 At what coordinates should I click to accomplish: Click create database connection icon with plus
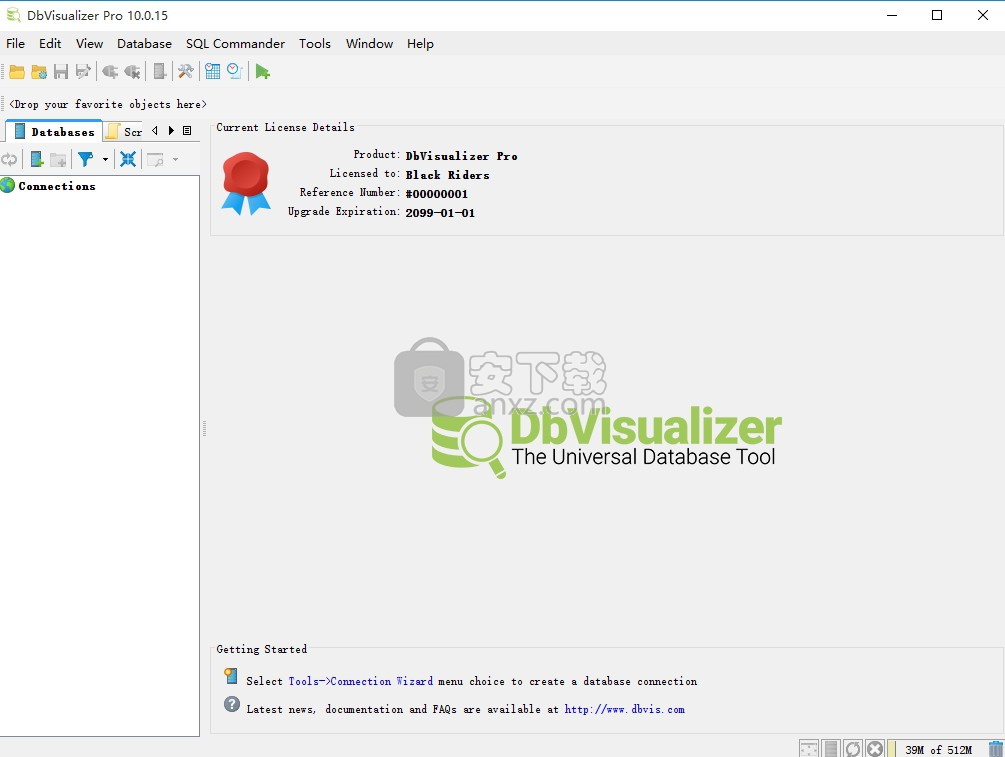(x=37, y=160)
